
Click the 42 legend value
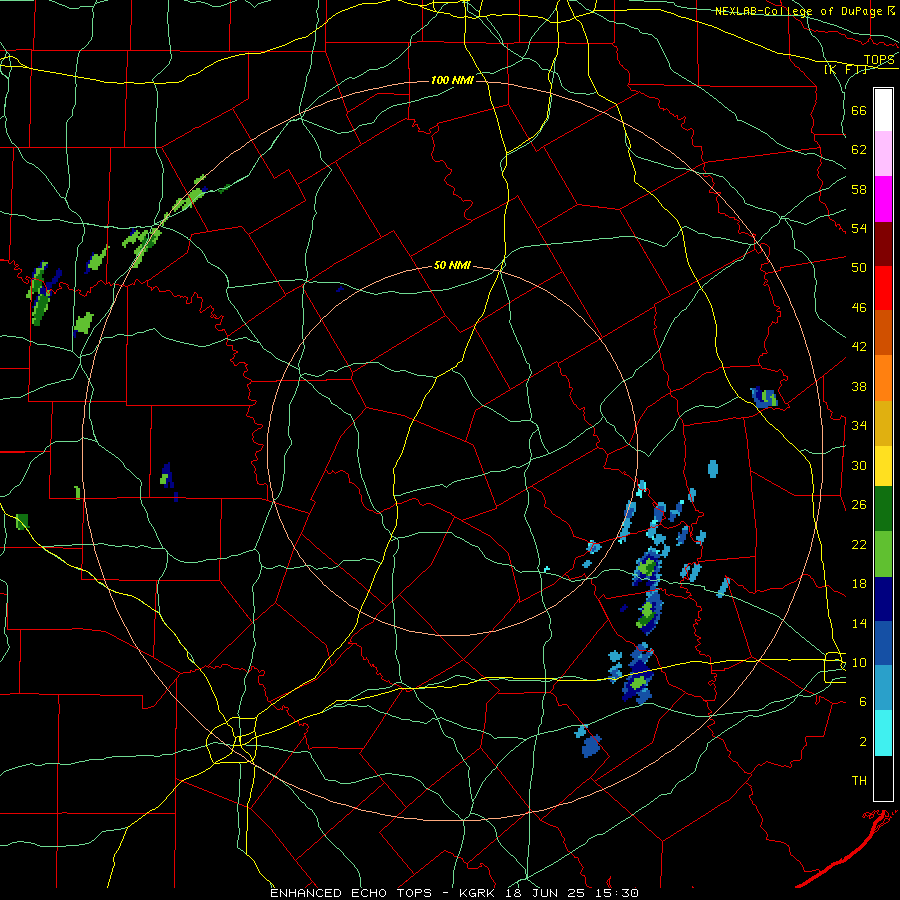point(859,347)
